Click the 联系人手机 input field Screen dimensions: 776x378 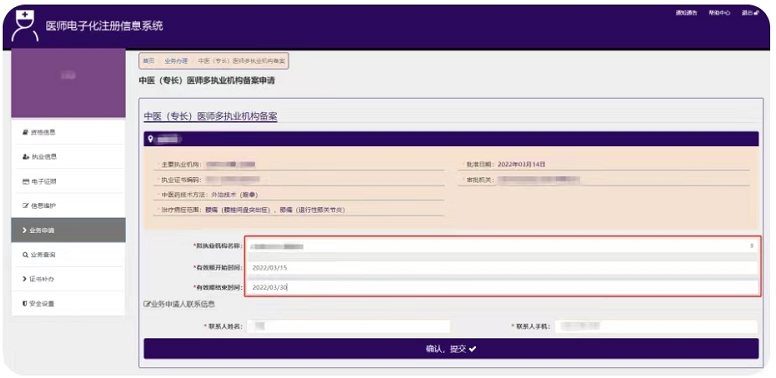point(656,327)
